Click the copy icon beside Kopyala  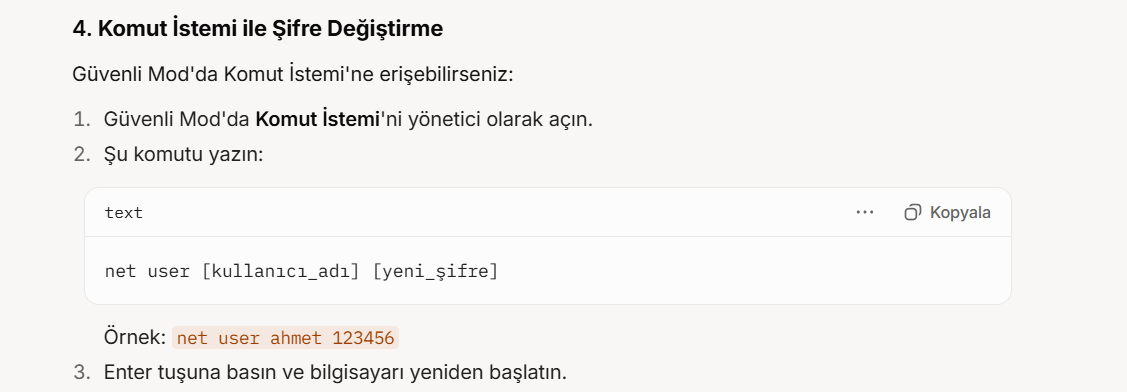[x=912, y=212]
